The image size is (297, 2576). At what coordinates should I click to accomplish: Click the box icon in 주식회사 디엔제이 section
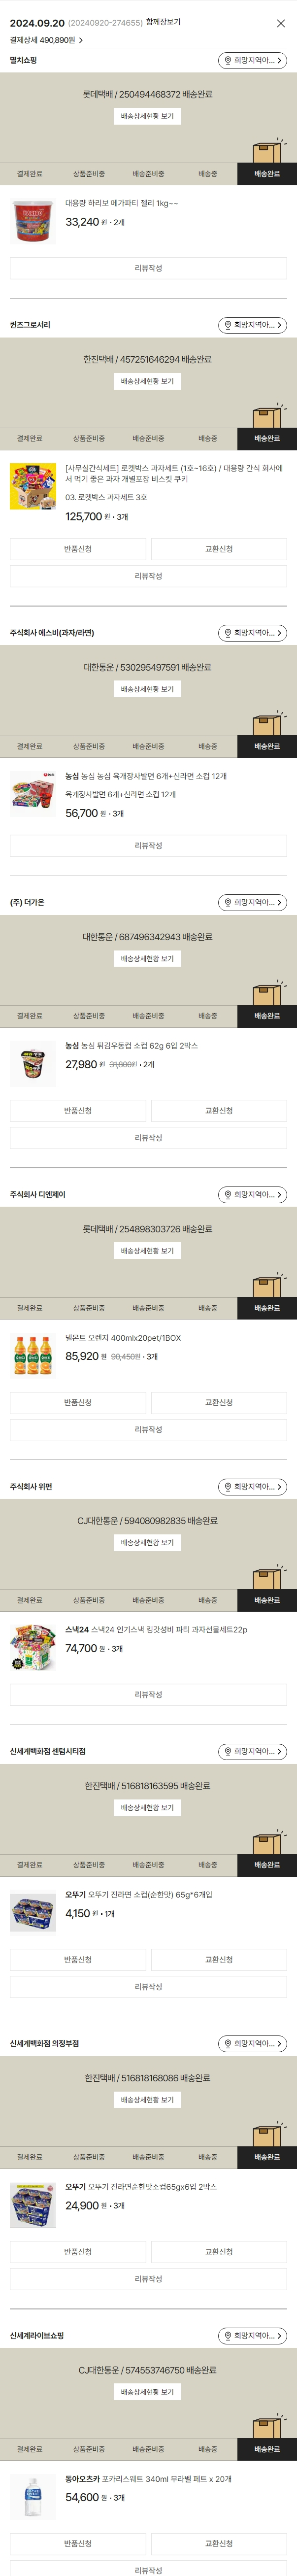(x=266, y=1286)
